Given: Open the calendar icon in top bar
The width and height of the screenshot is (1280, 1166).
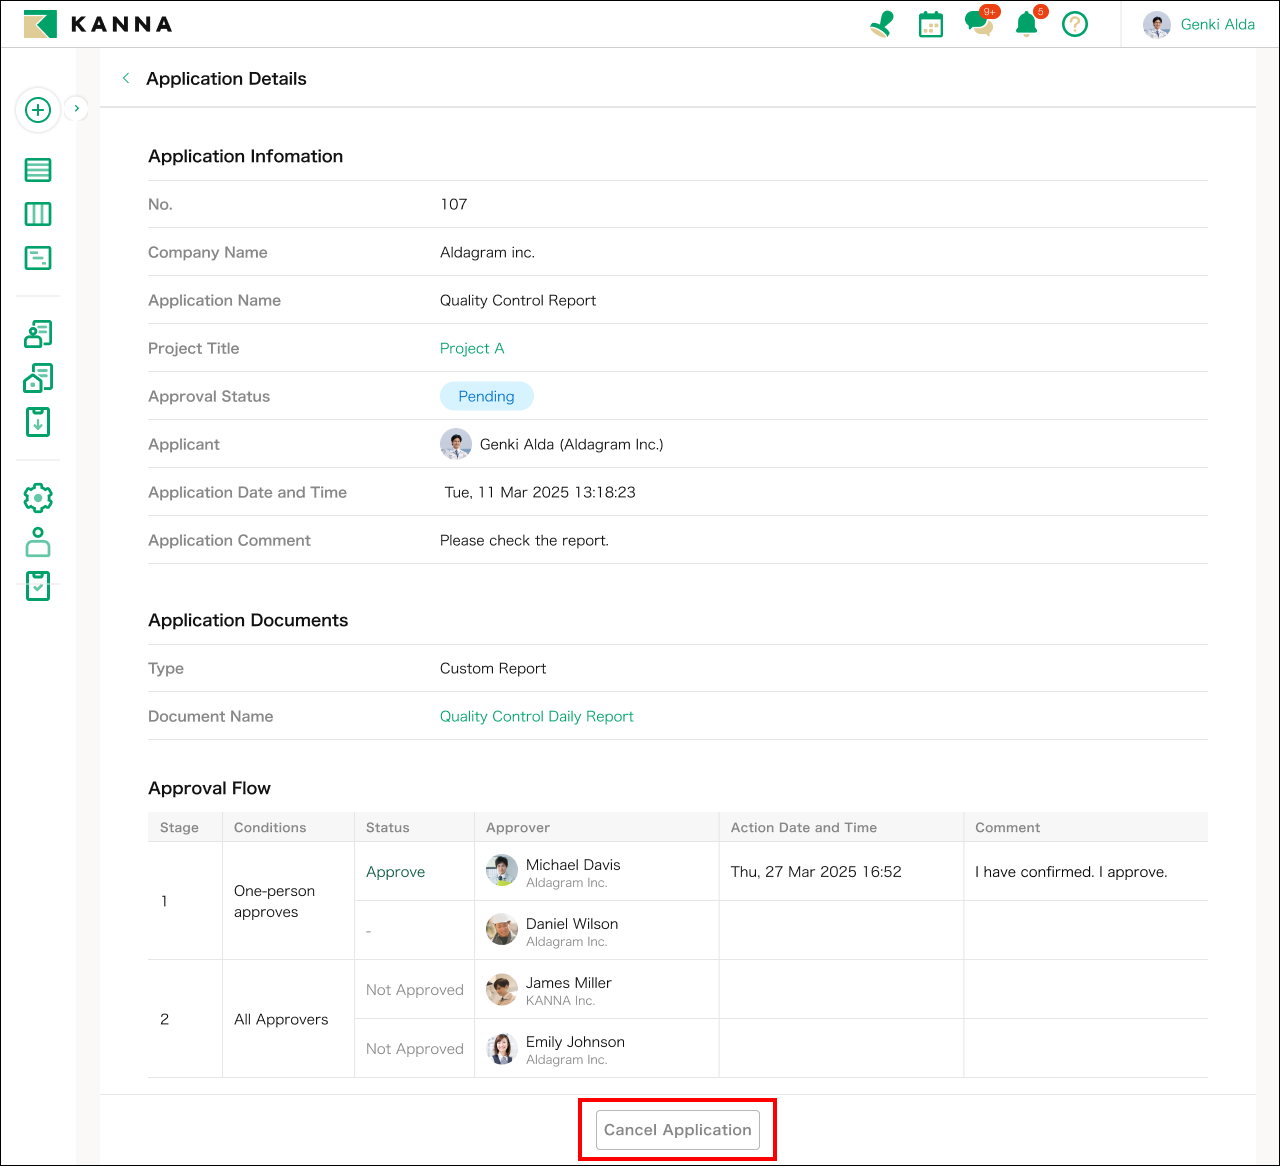Looking at the screenshot, I should (931, 24).
